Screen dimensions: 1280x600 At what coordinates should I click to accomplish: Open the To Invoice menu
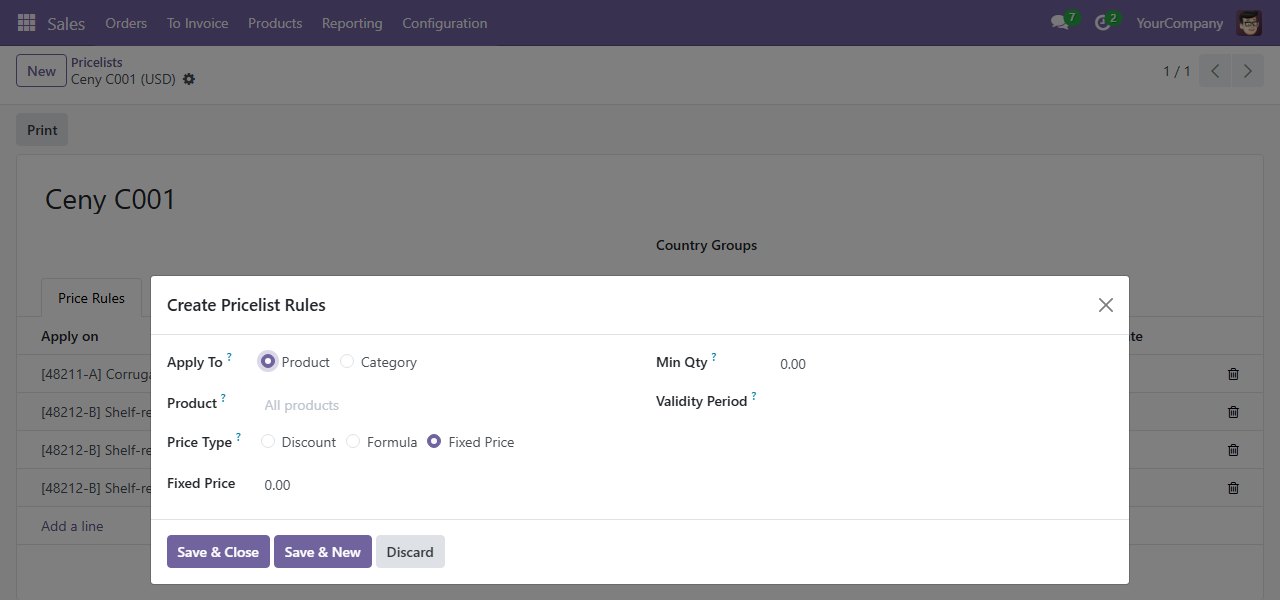[197, 23]
